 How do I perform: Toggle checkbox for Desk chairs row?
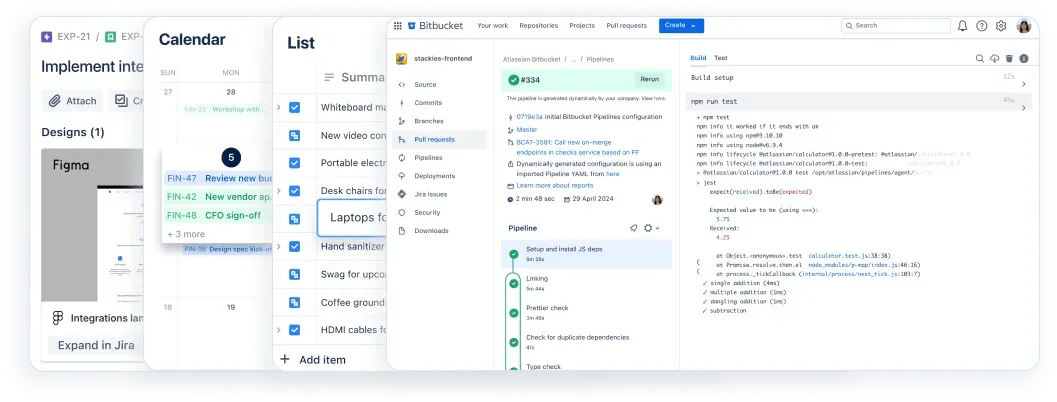click(x=295, y=191)
